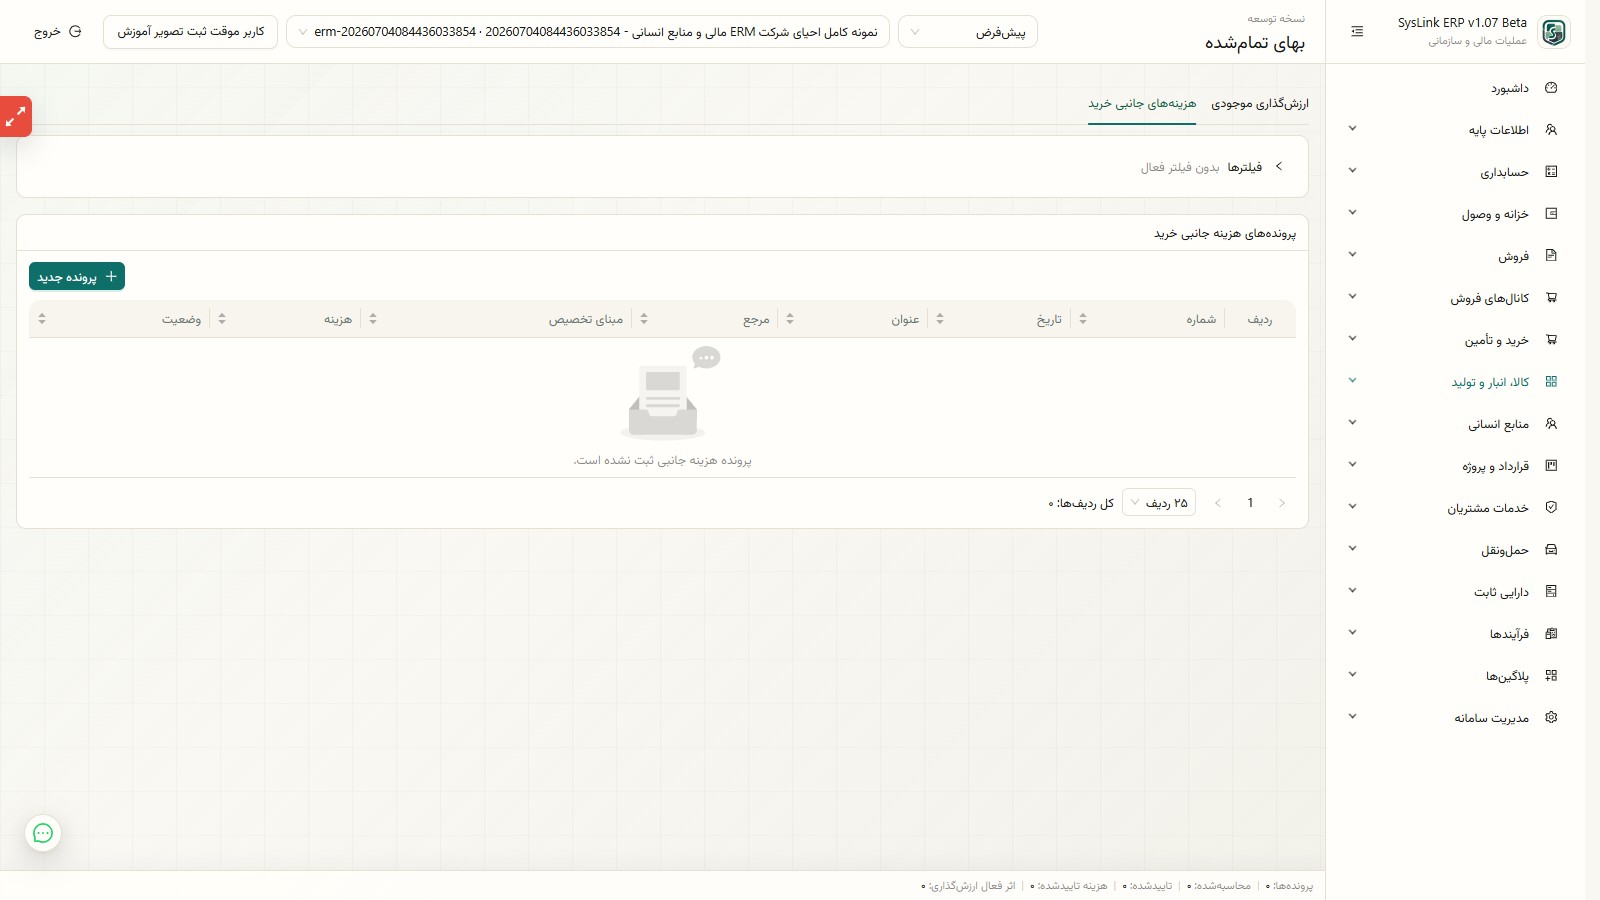The width and height of the screenshot is (1600, 900).
Task: Sort the table by the وضعیت column
Action: [x=42, y=319]
